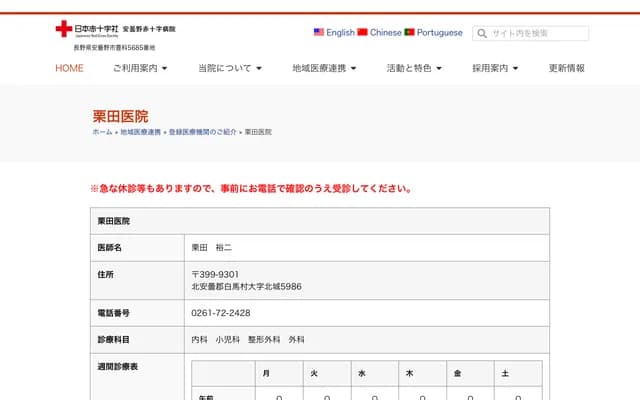The image size is (640, 400).
Task: Click the Chinese flag icon
Action: point(362,32)
